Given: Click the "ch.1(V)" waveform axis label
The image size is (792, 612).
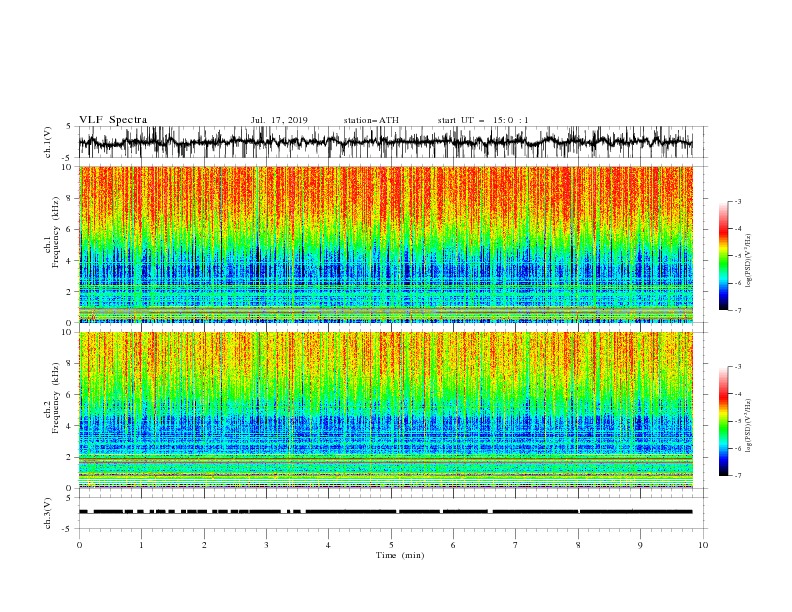Looking at the screenshot, I should 48,142.
